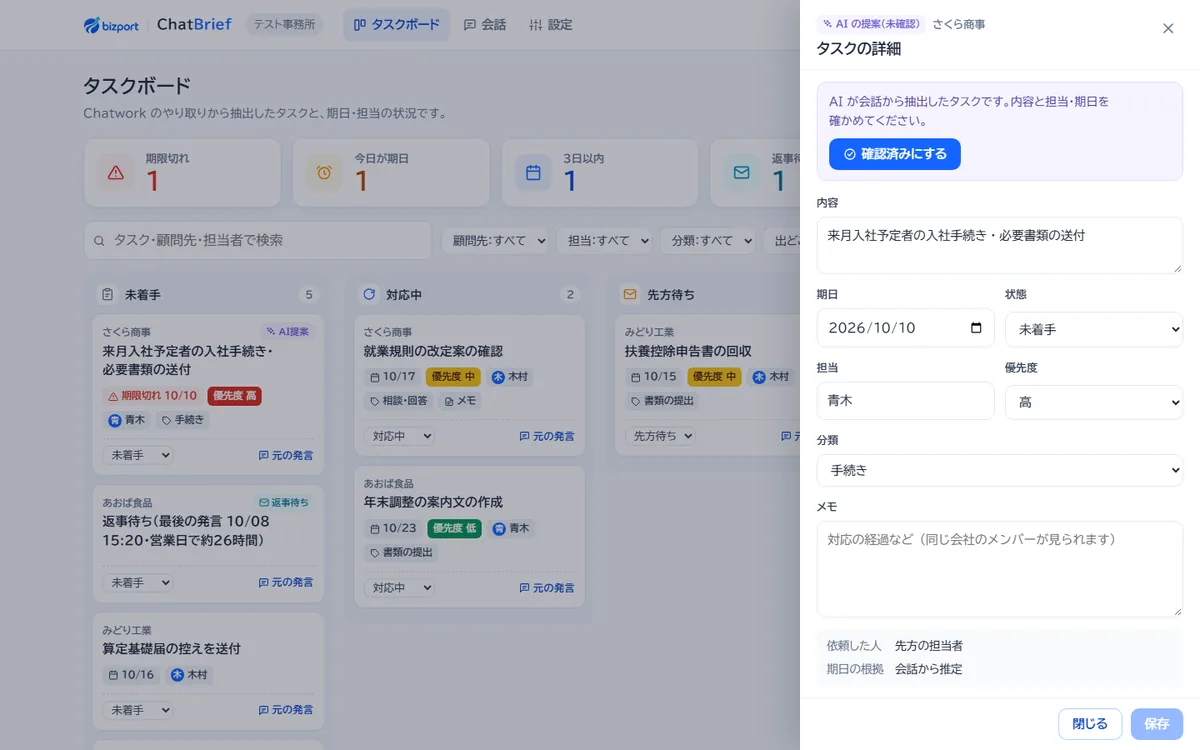Close the task detail panel

[1168, 28]
